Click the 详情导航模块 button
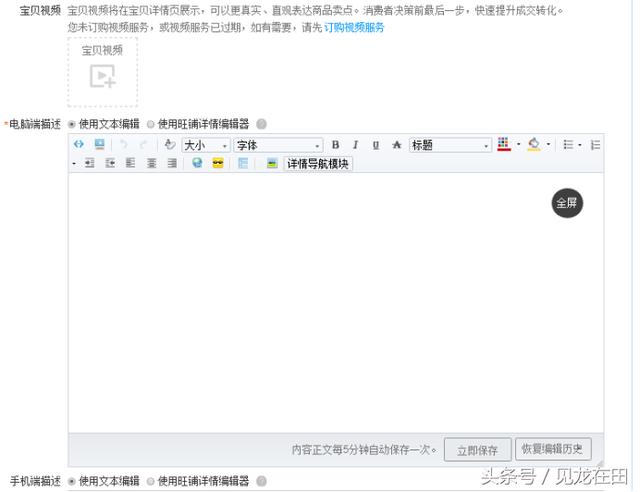 point(318,164)
